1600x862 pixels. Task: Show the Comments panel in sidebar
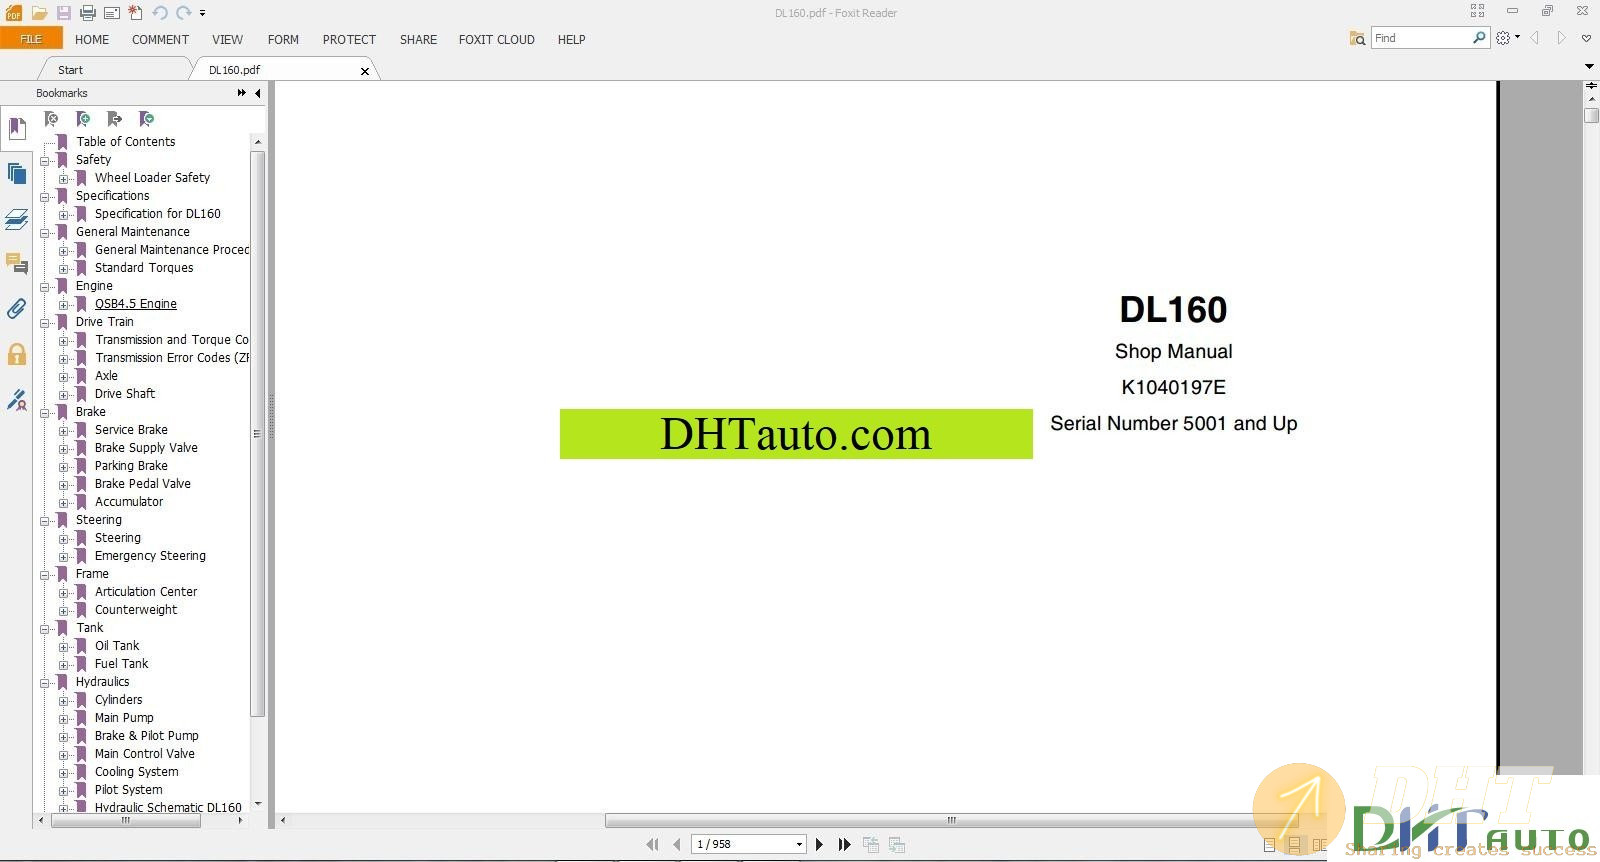tap(16, 264)
